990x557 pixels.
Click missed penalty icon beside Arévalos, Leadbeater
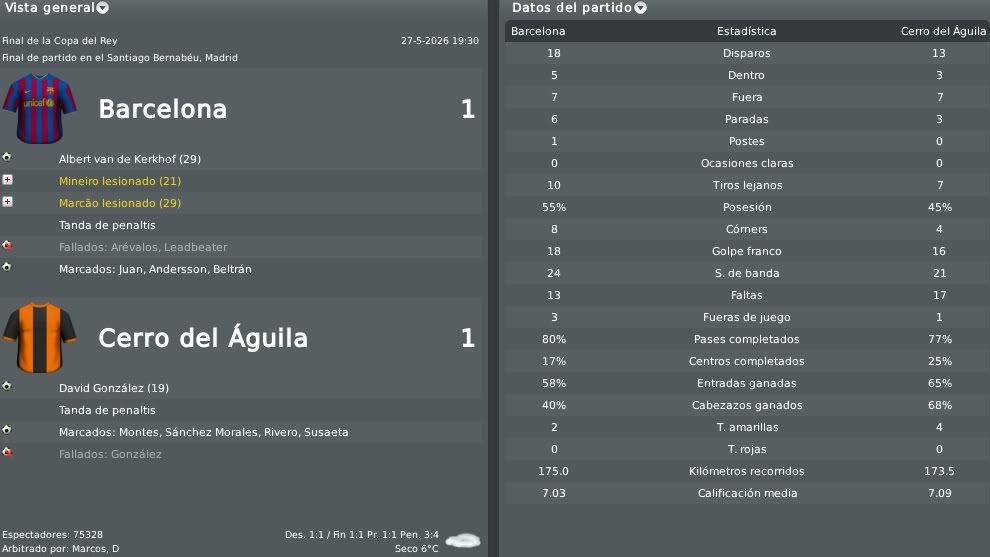tap(7, 245)
